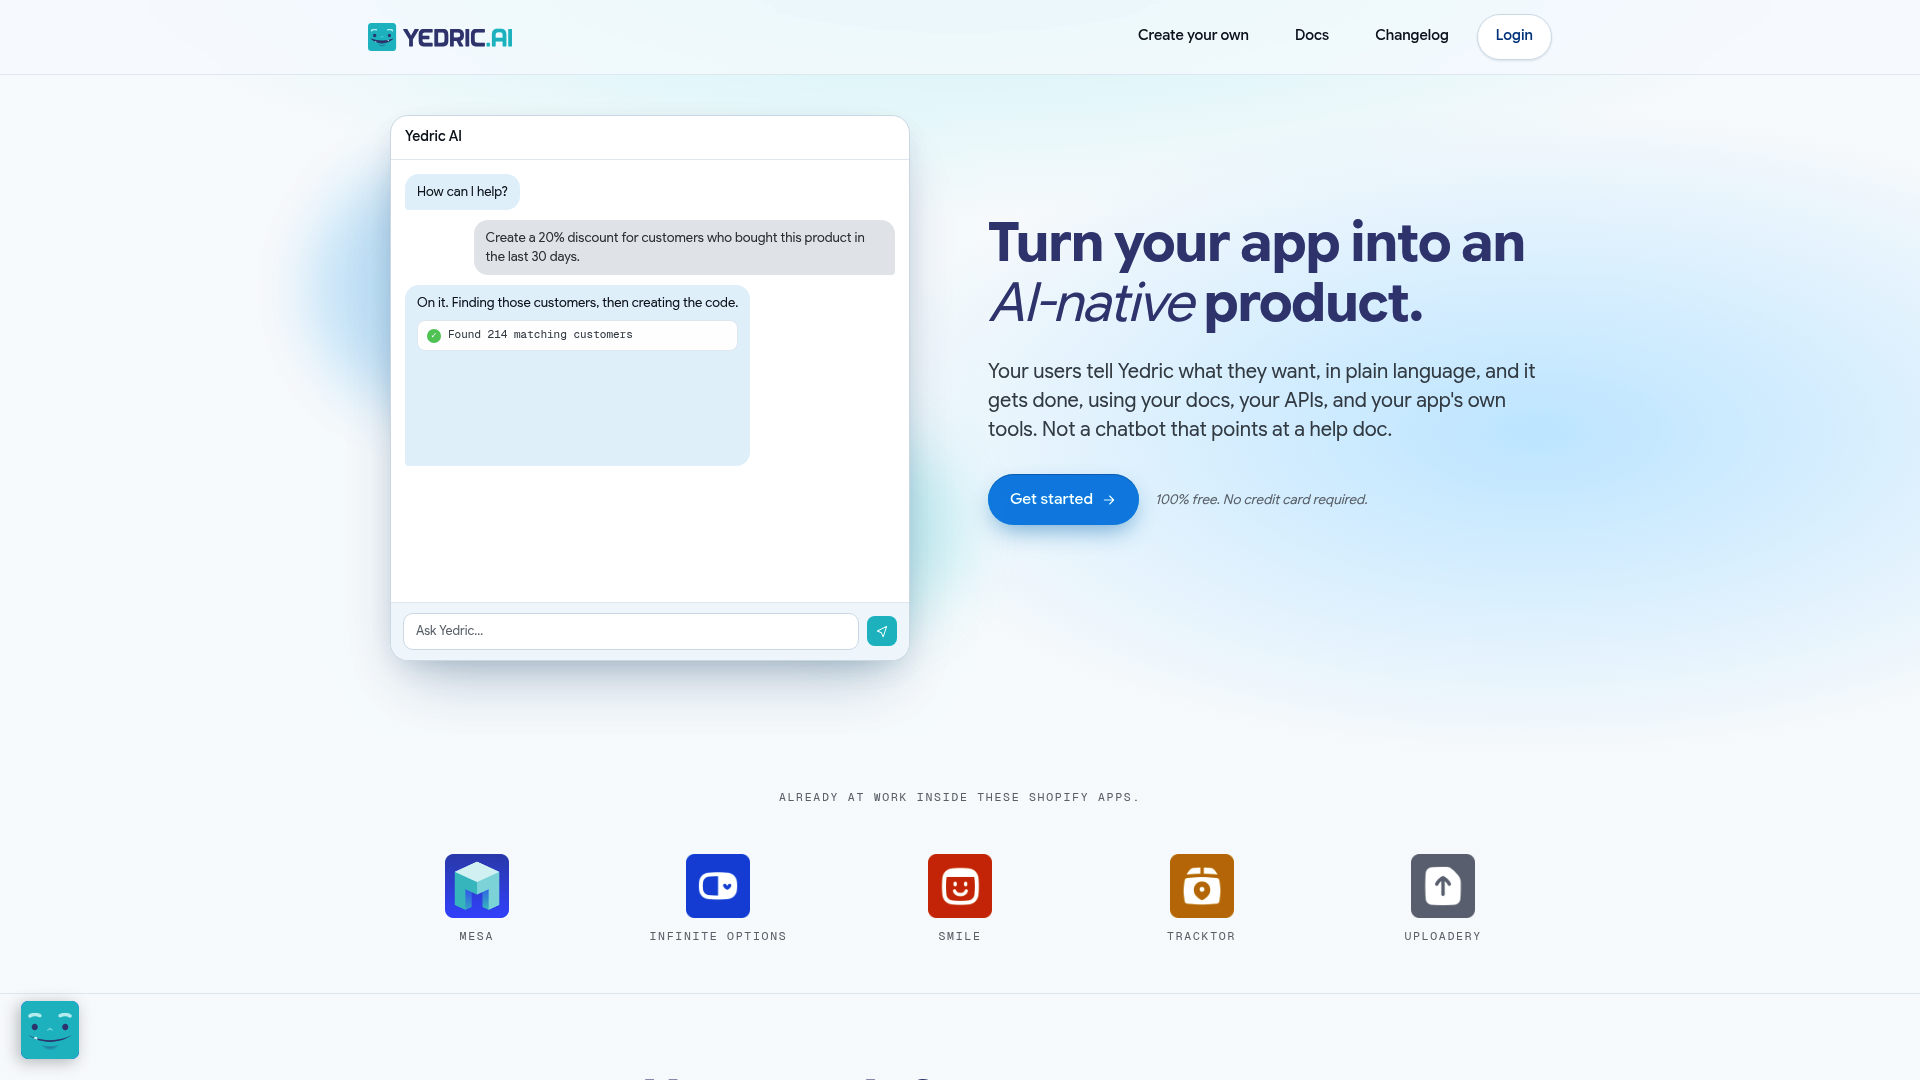Open the Yedric chat widget mascot icon
Screen dimensions: 1920x1080
(x=50, y=1030)
